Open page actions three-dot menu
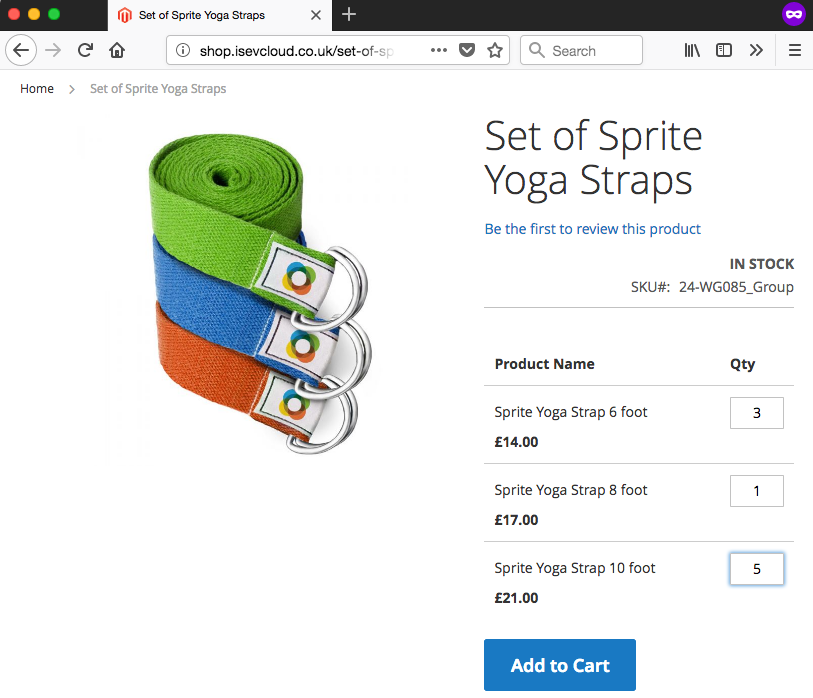The height and width of the screenshot is (698, 813). pyautogui.click(x=439, y=50)
